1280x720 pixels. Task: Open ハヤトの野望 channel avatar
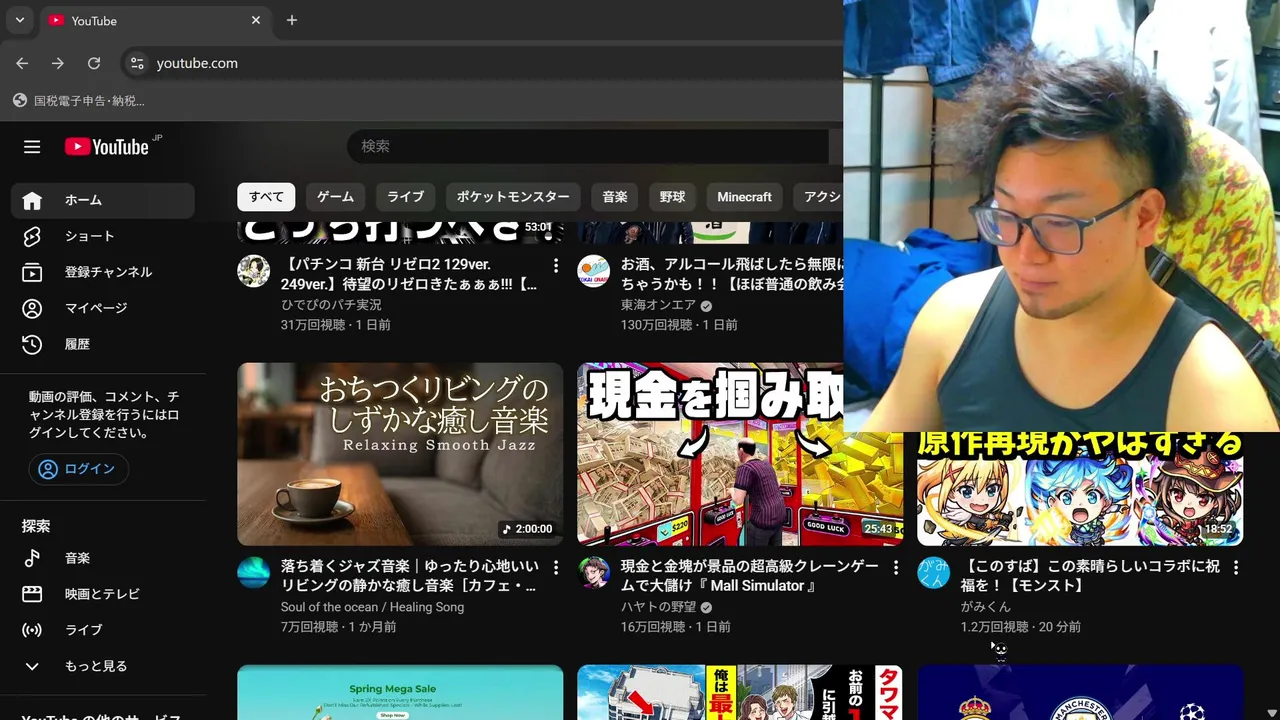pyautogui.click(x=593, y=573)
